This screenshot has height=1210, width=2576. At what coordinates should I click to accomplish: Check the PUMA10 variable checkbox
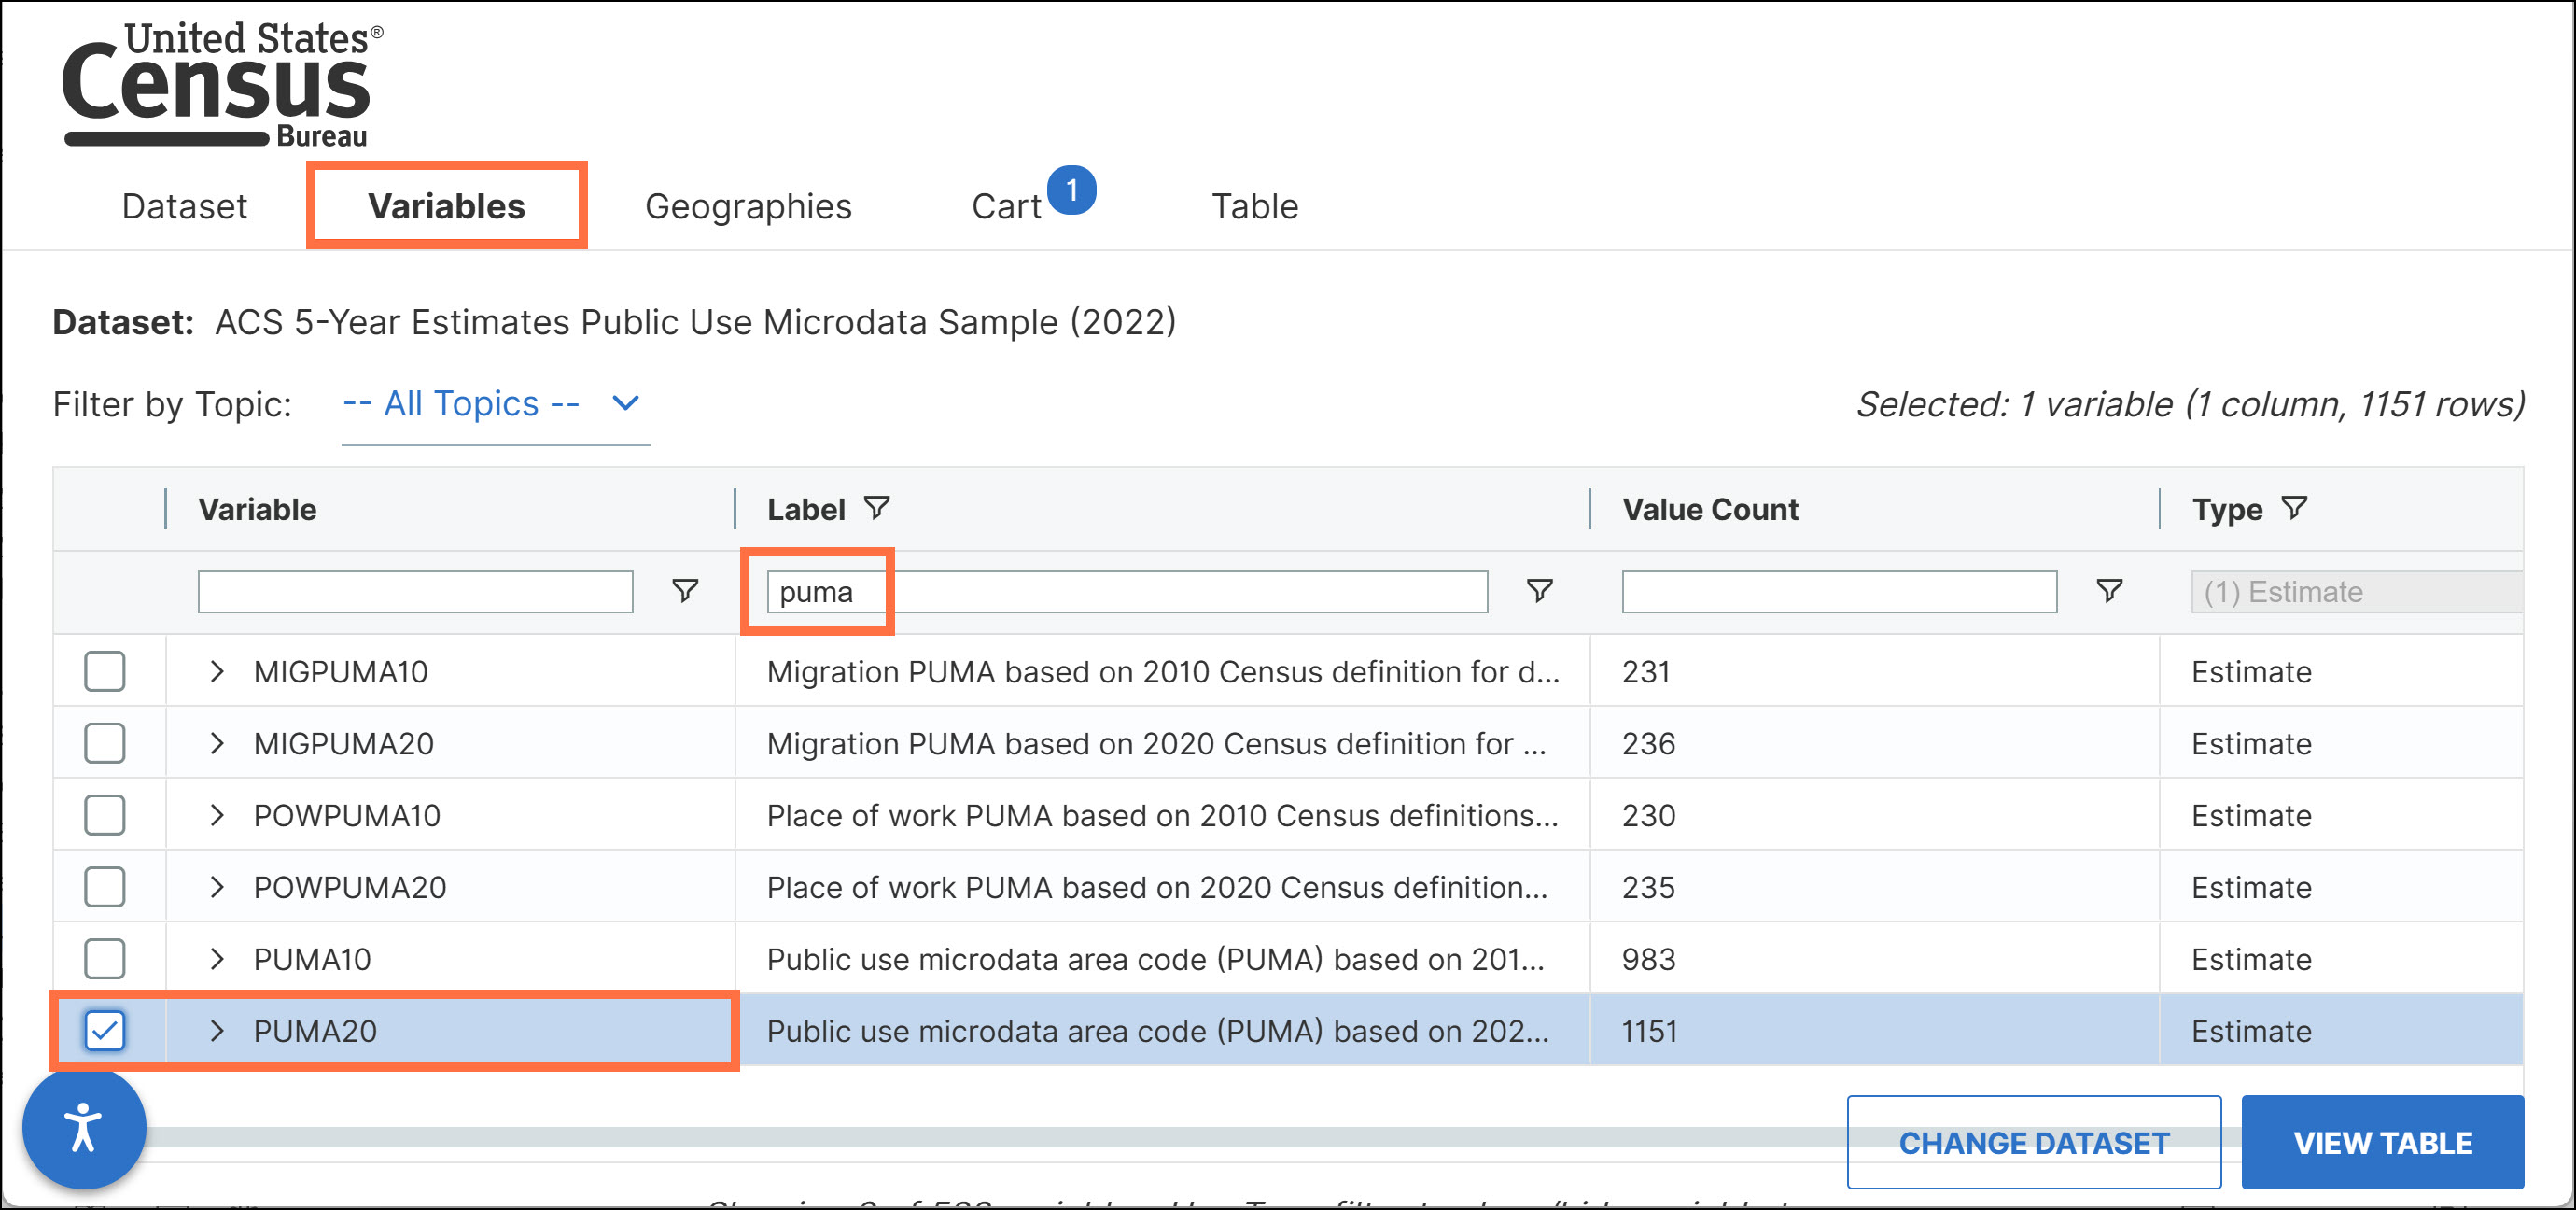click(x=104, y=958)
